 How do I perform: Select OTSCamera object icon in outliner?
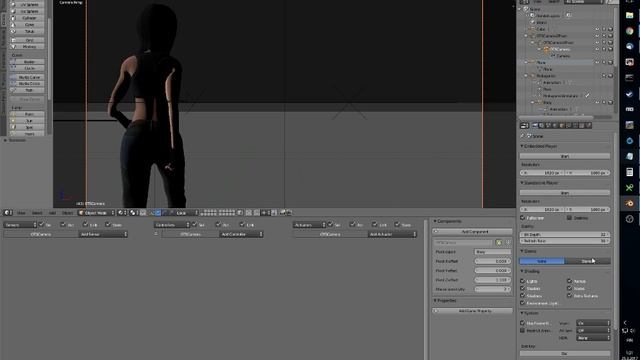point(546,49)
